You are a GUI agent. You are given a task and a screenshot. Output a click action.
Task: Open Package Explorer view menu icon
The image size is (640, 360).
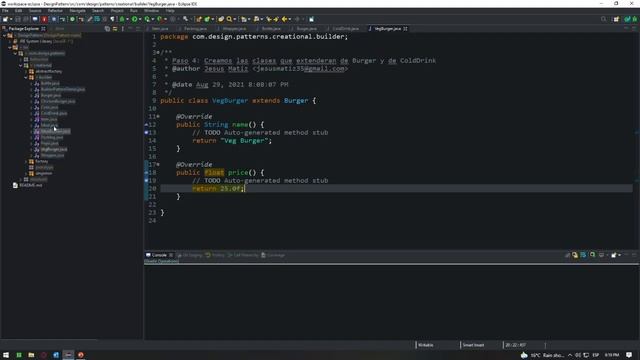pos(123,29)
